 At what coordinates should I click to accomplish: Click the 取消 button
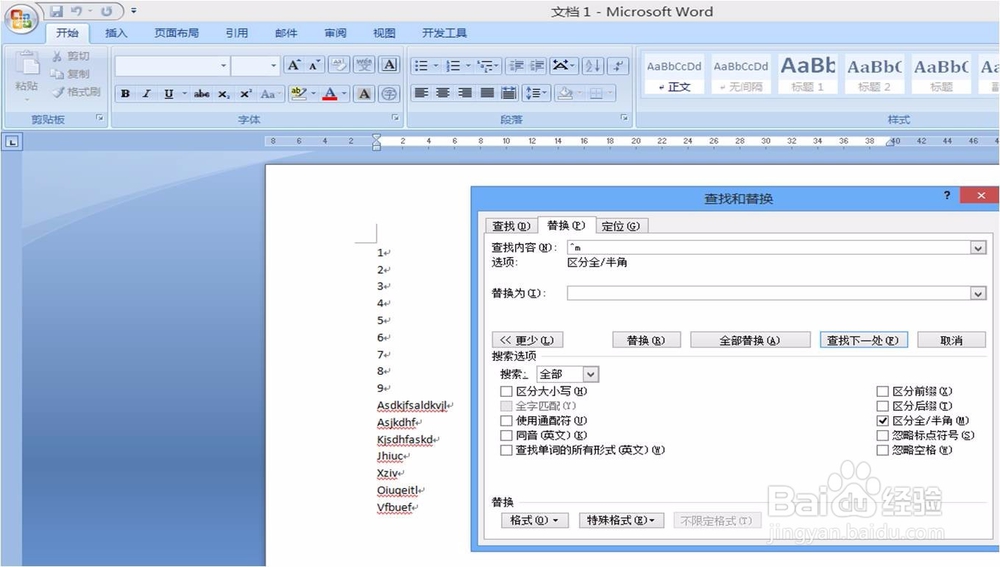952,340
